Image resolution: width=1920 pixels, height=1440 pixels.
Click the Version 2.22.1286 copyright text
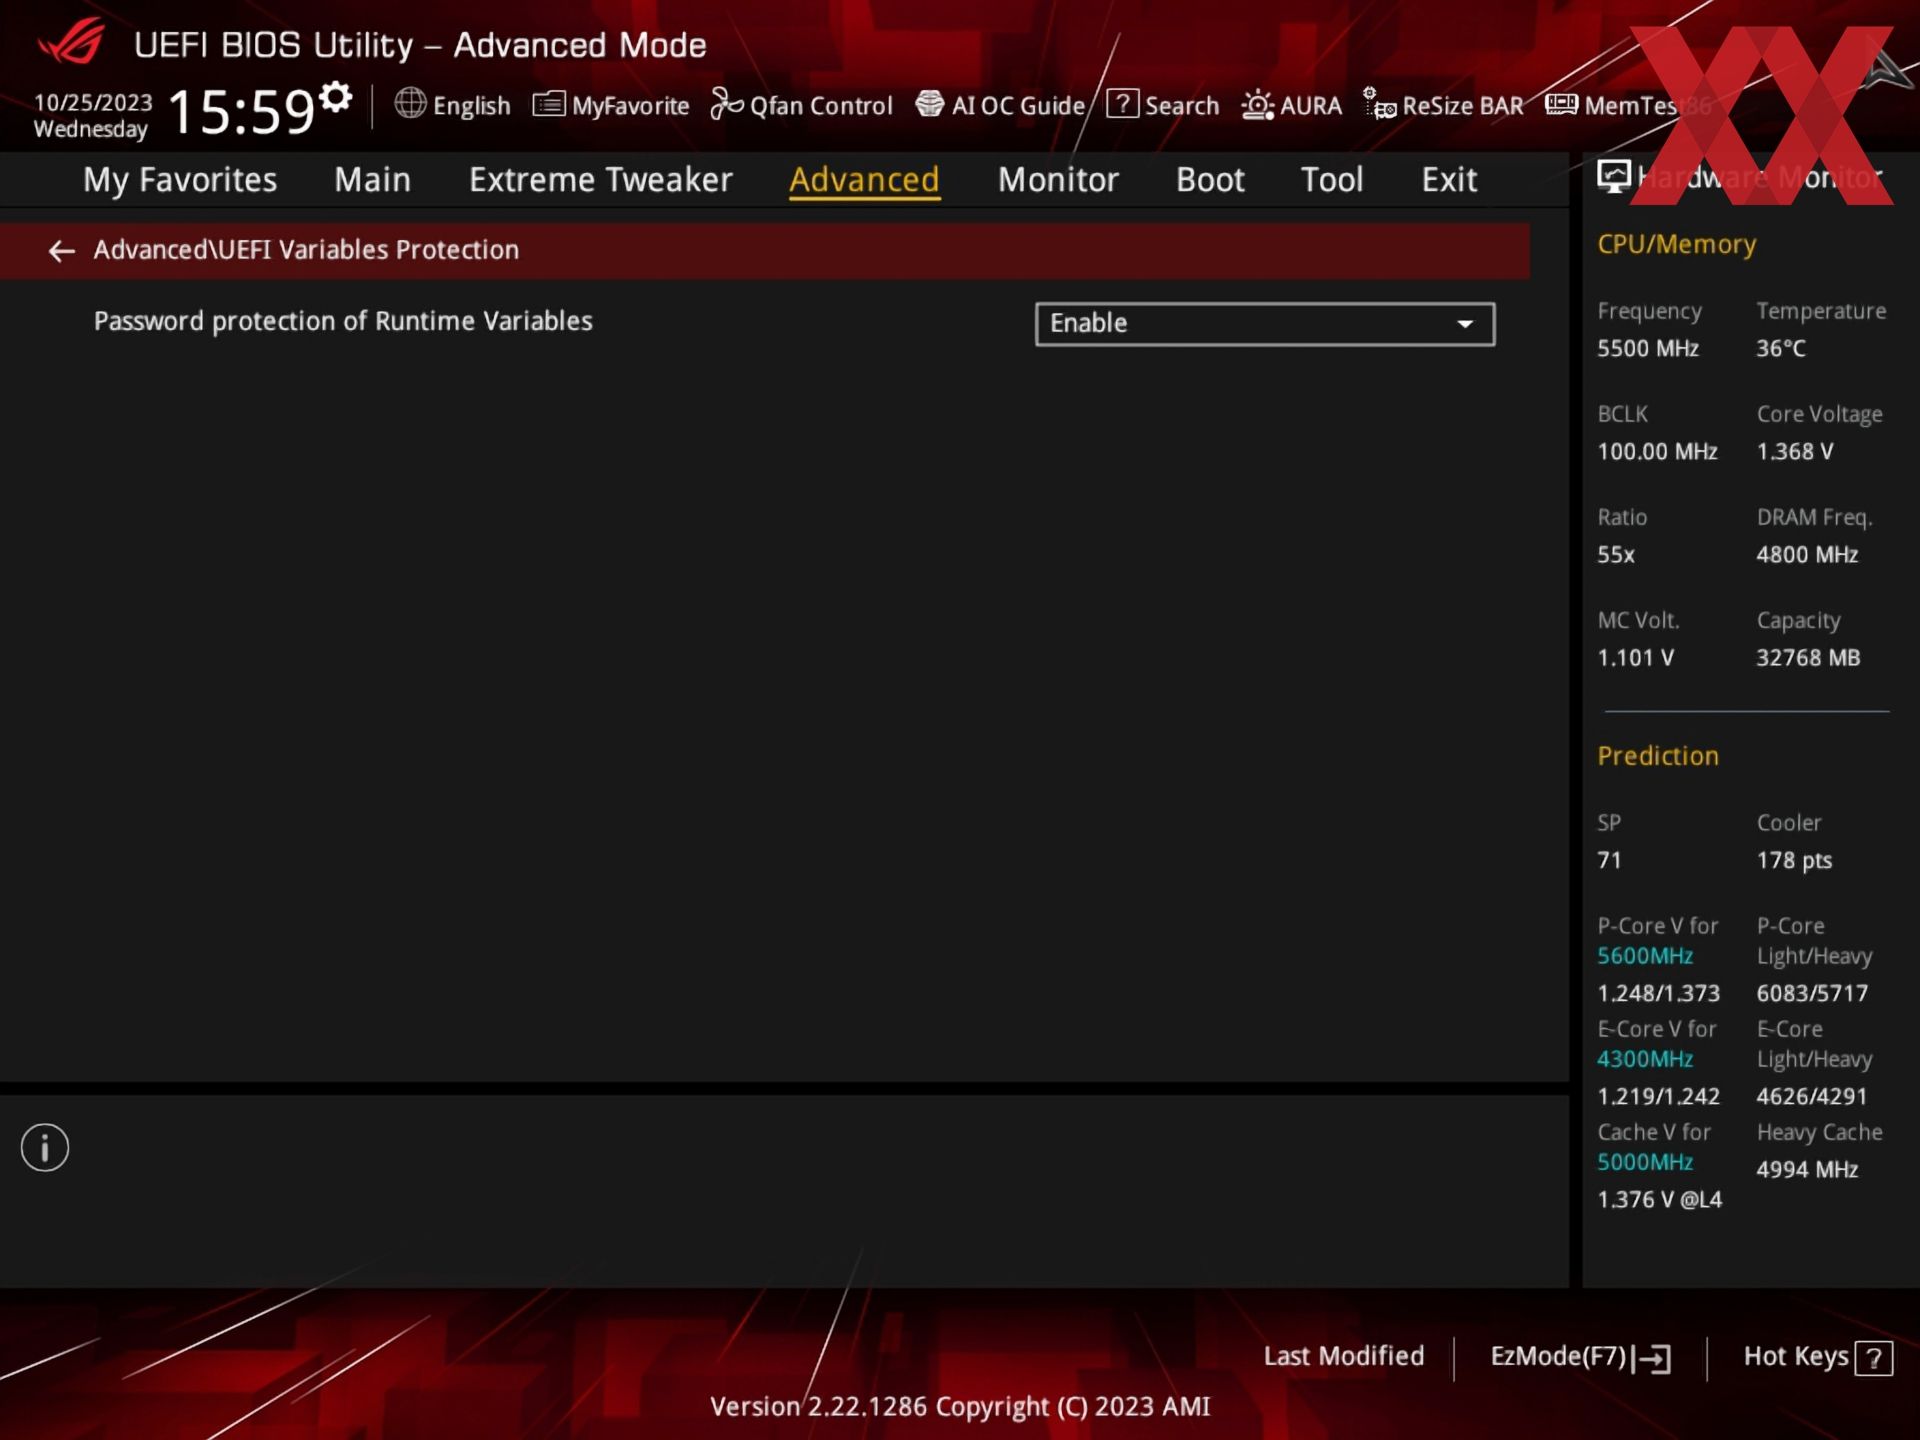point(960,1407)
